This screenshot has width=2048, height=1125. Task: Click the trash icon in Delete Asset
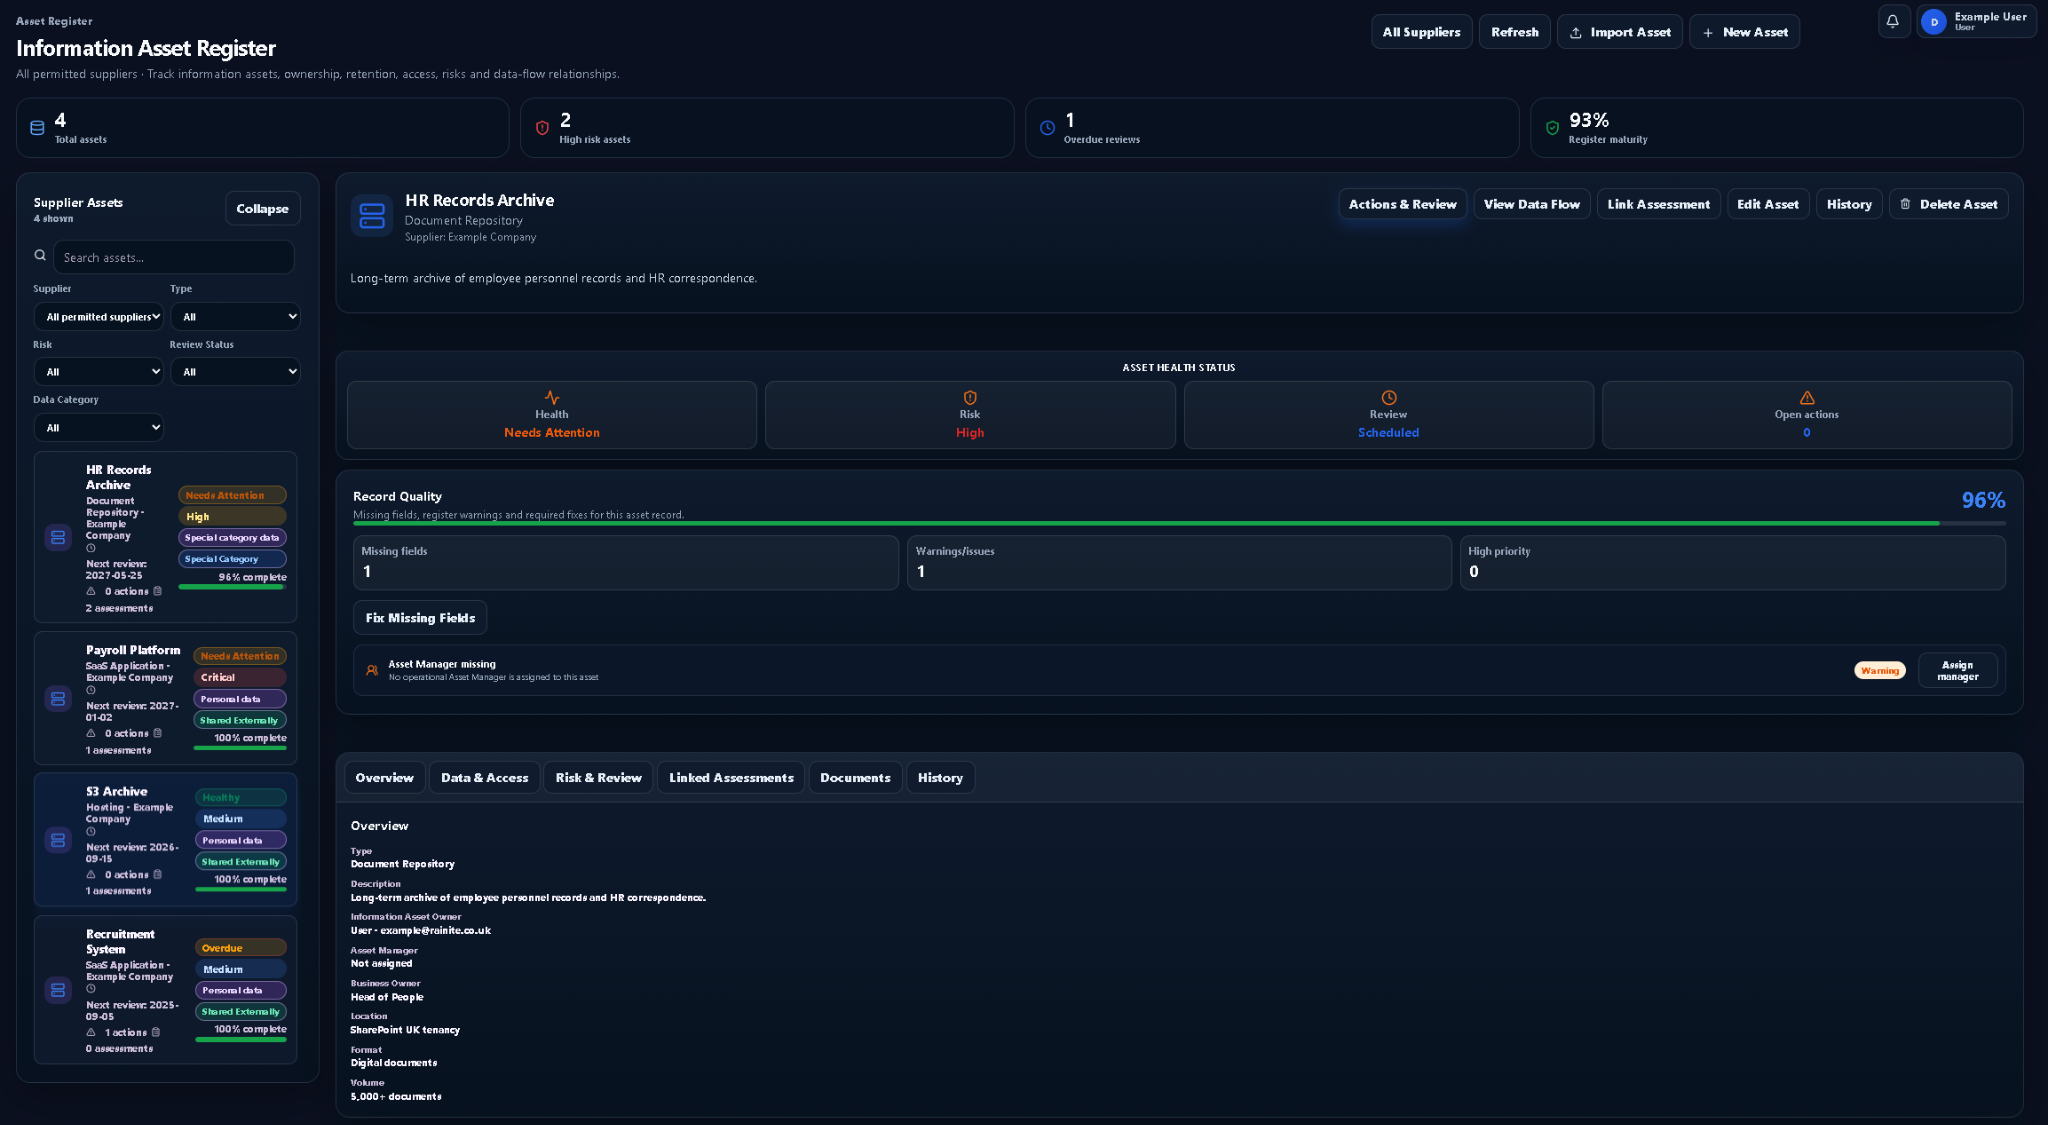point(1905,204)
